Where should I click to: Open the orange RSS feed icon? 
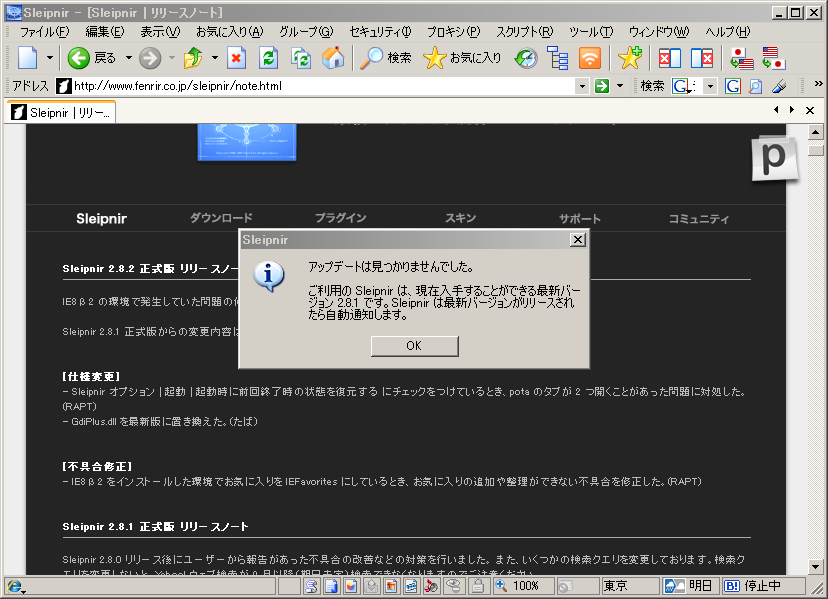[590, 58]
